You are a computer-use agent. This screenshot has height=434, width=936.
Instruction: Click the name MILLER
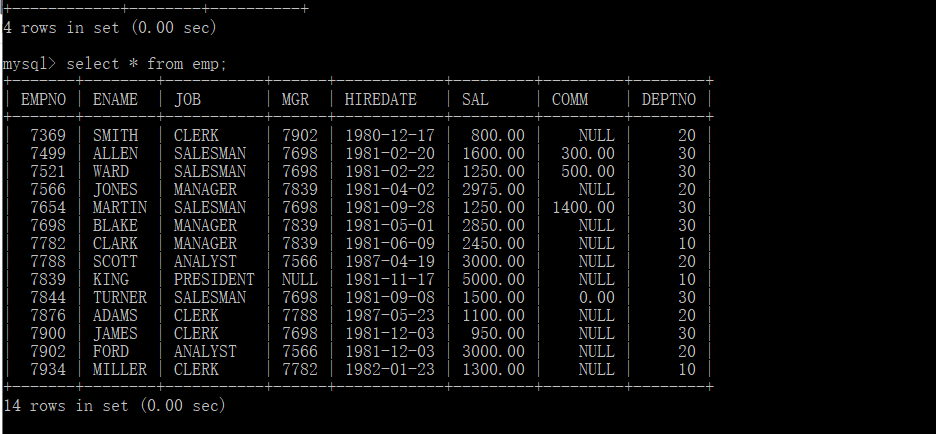[119, 370]
